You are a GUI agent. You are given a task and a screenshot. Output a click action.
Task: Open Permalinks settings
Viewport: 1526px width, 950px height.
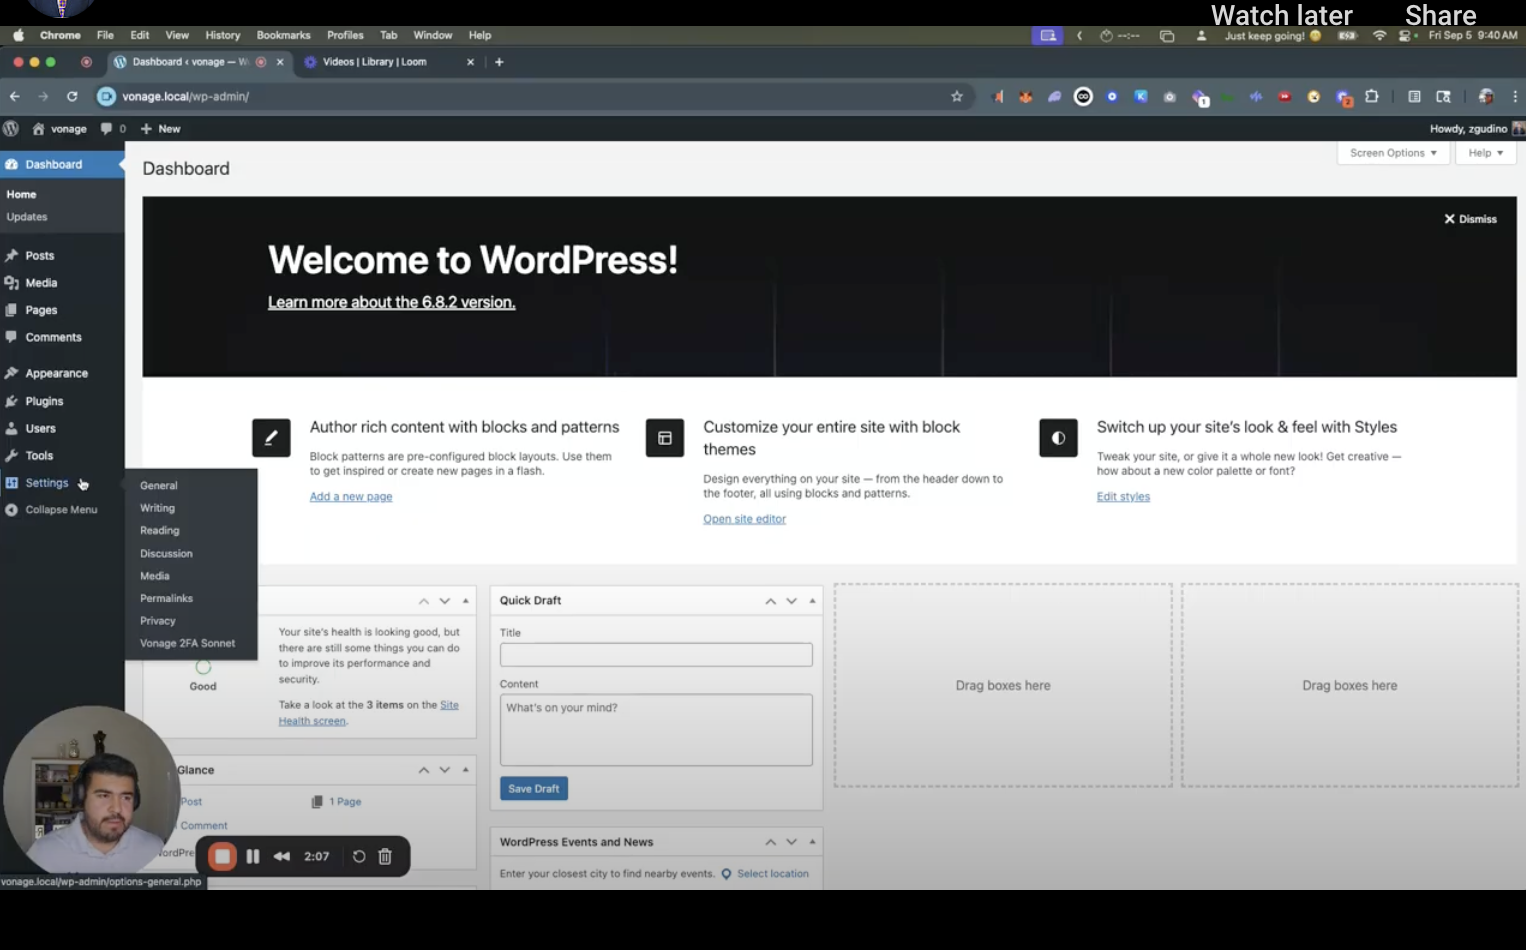click(x=166, y=599)
